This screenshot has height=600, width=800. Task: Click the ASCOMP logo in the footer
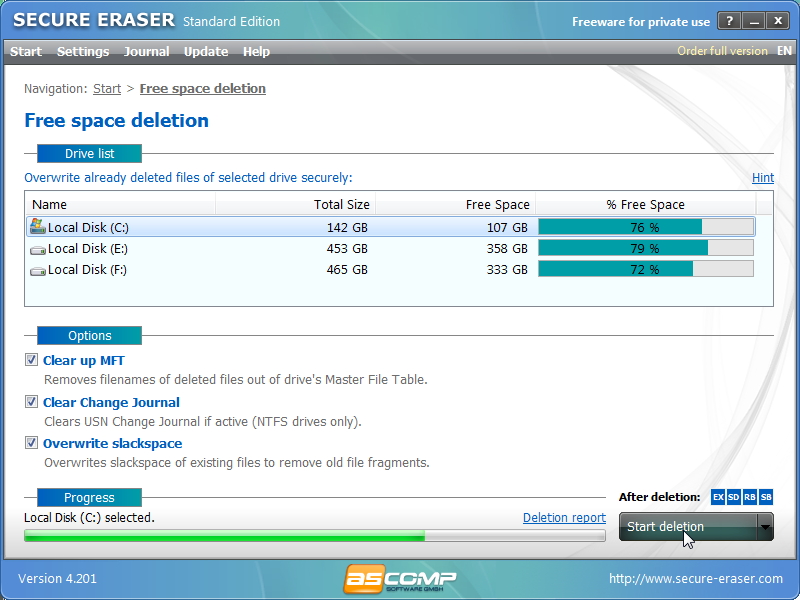(x=399, y=579)
